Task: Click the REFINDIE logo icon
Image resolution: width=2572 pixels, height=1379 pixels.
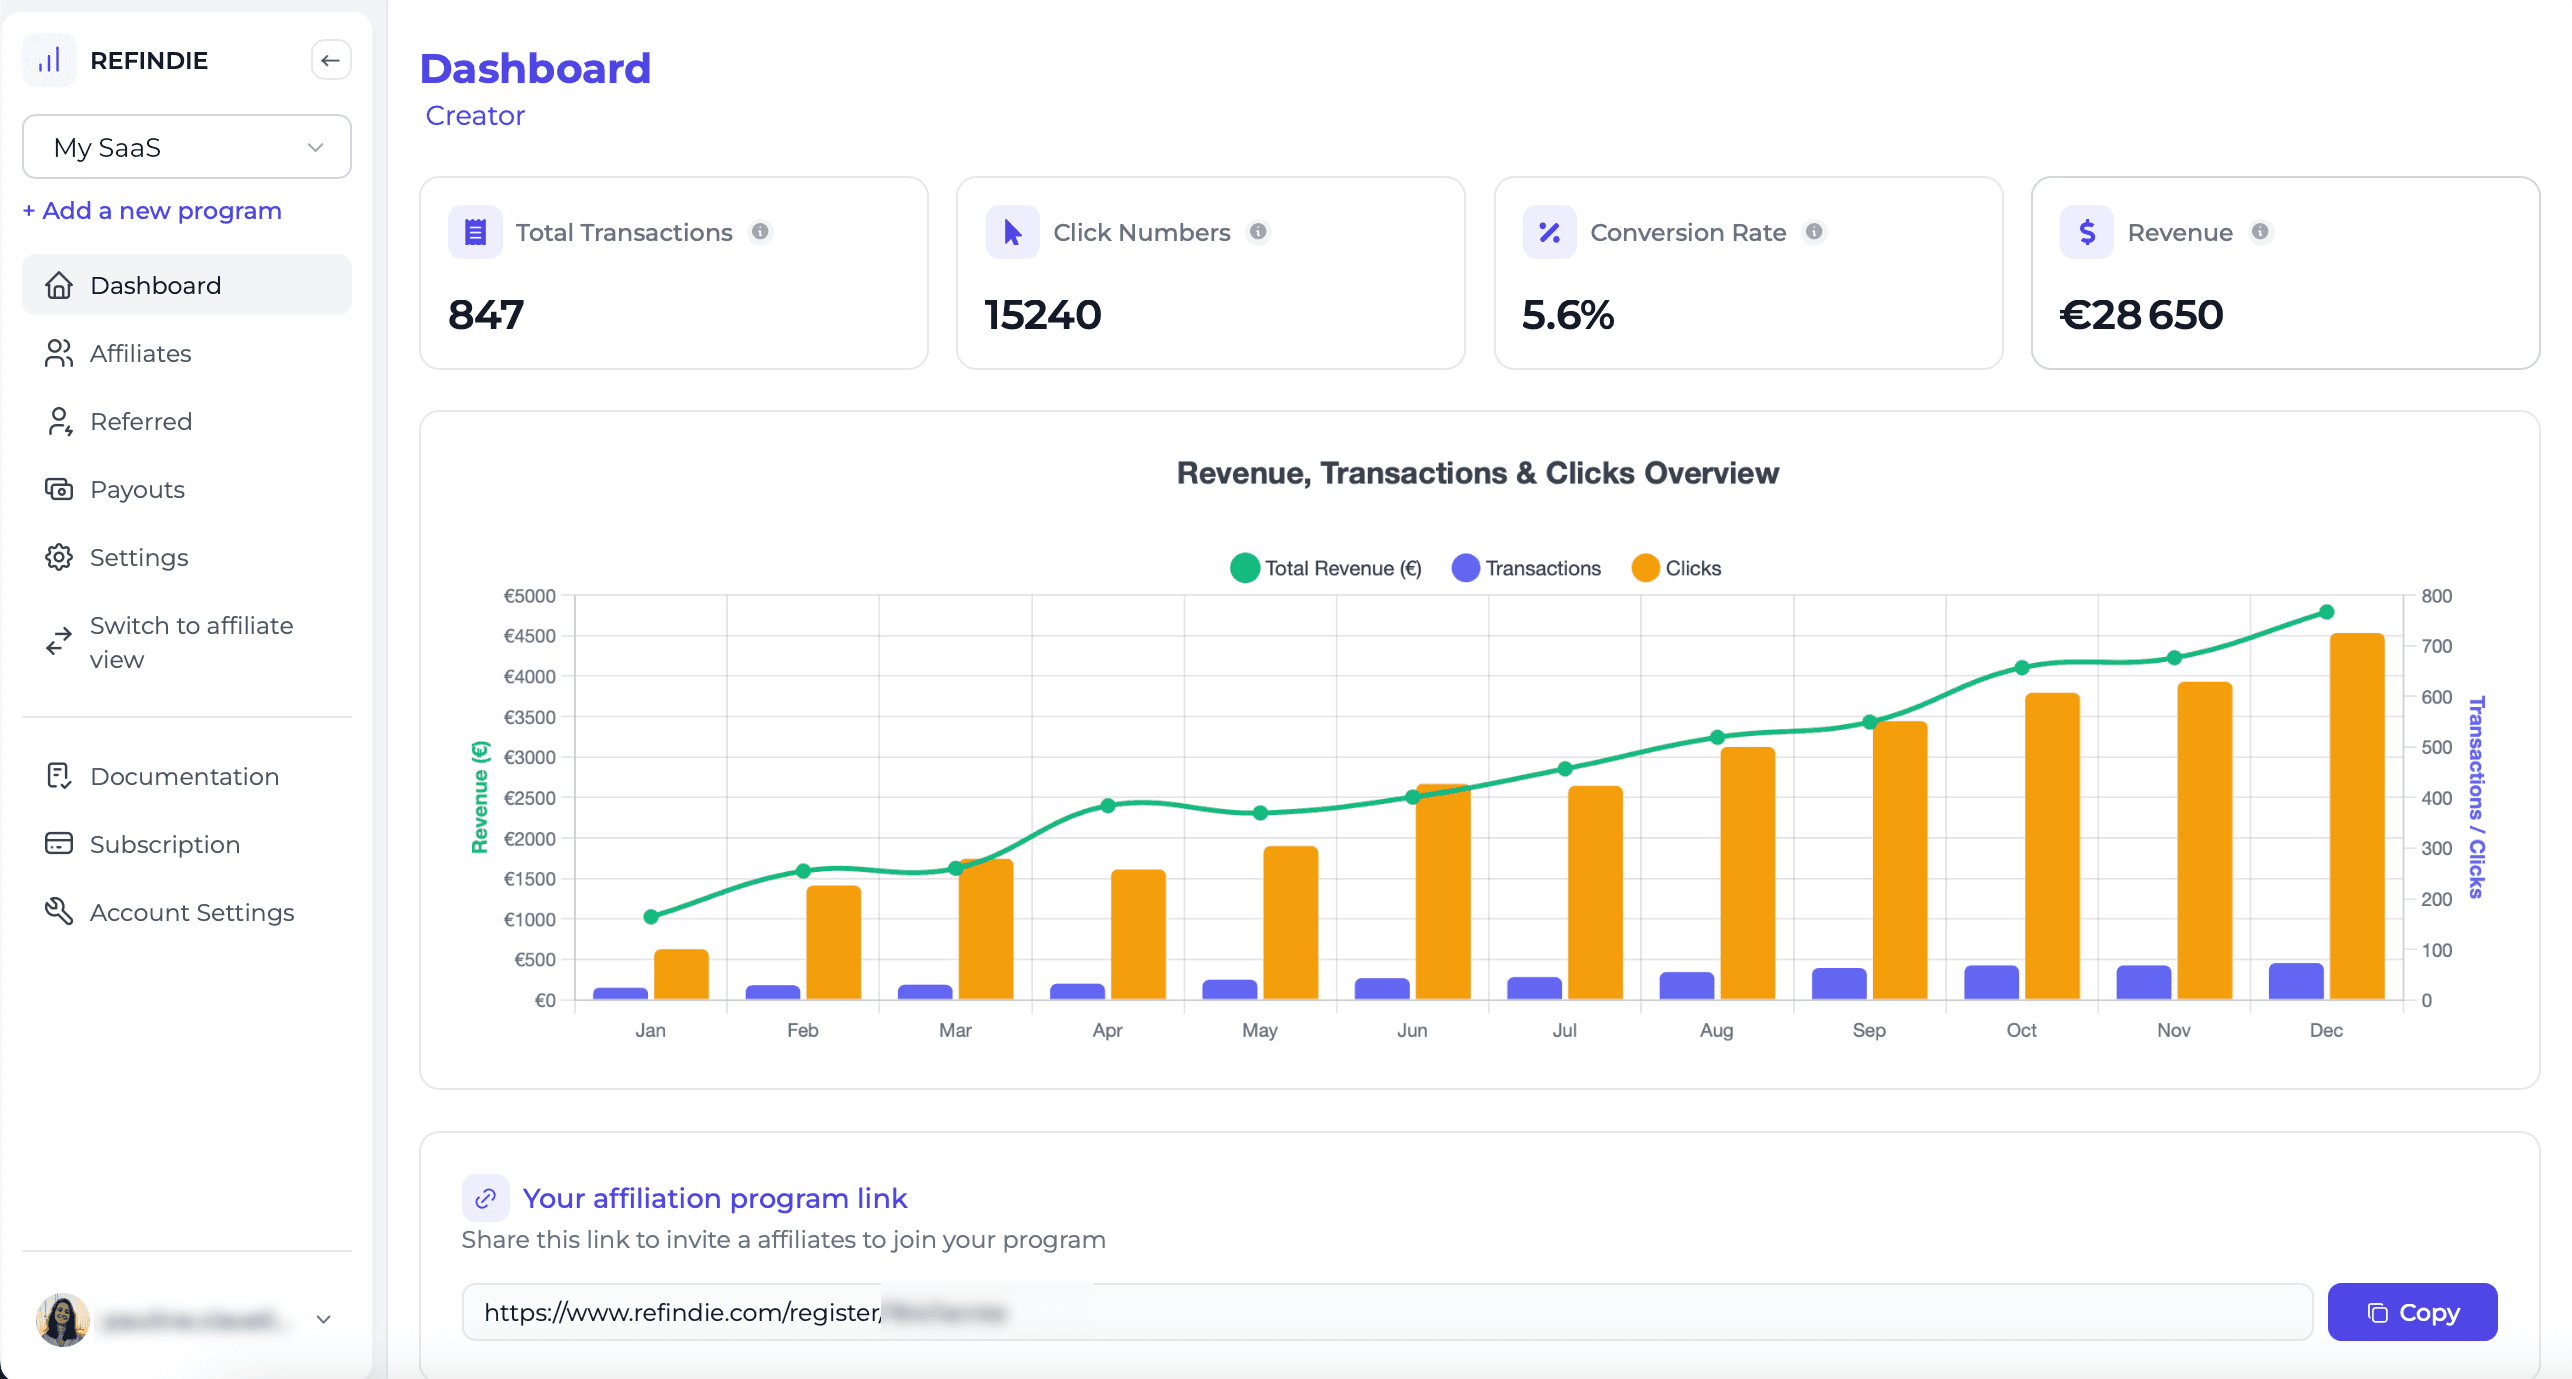Action: point(49,59)
